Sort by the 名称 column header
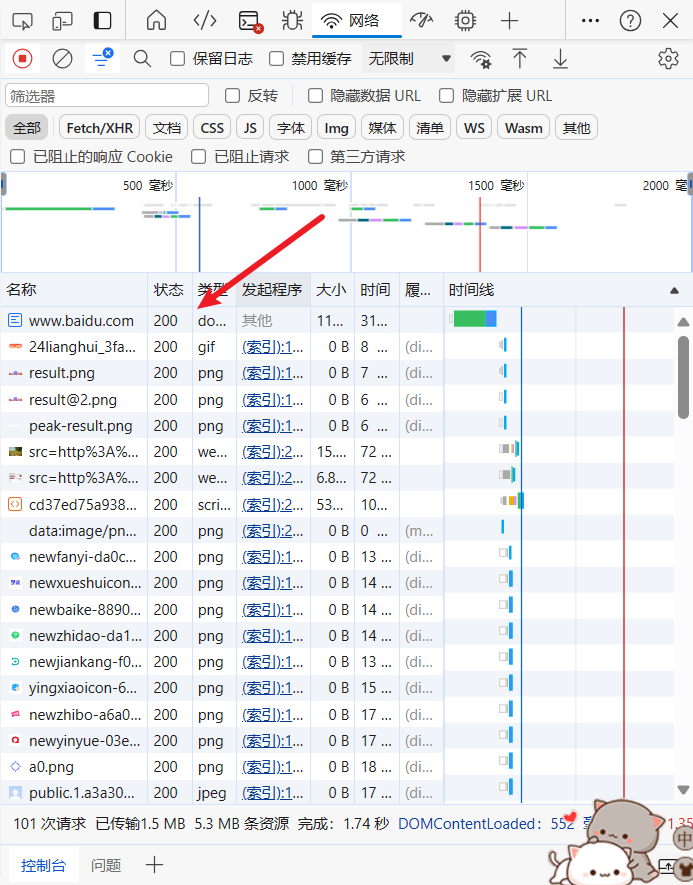This screenshot has height=885, width=693. [74, 290]
